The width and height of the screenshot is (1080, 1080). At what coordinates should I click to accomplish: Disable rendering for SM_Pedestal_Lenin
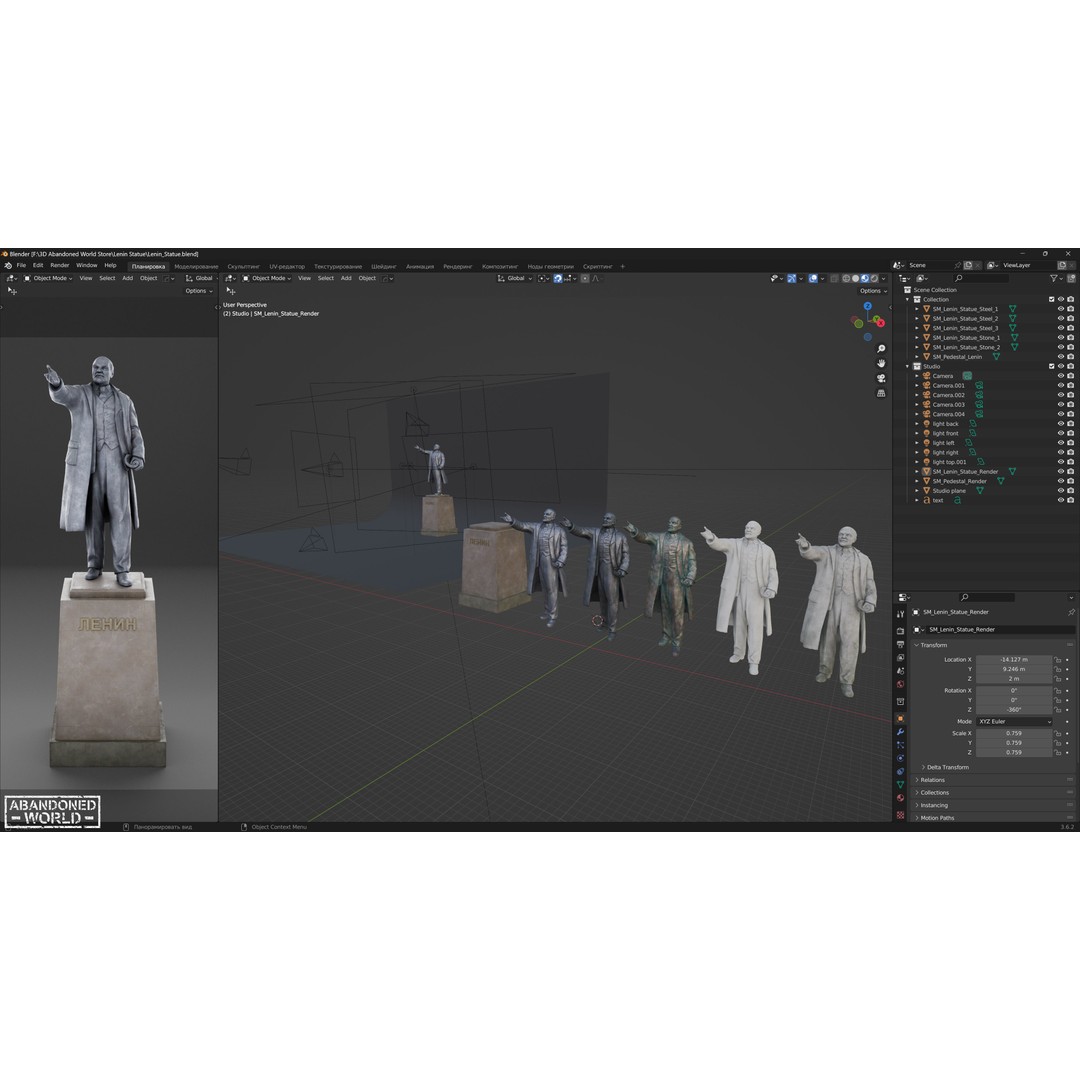[x=1070, y=357]
